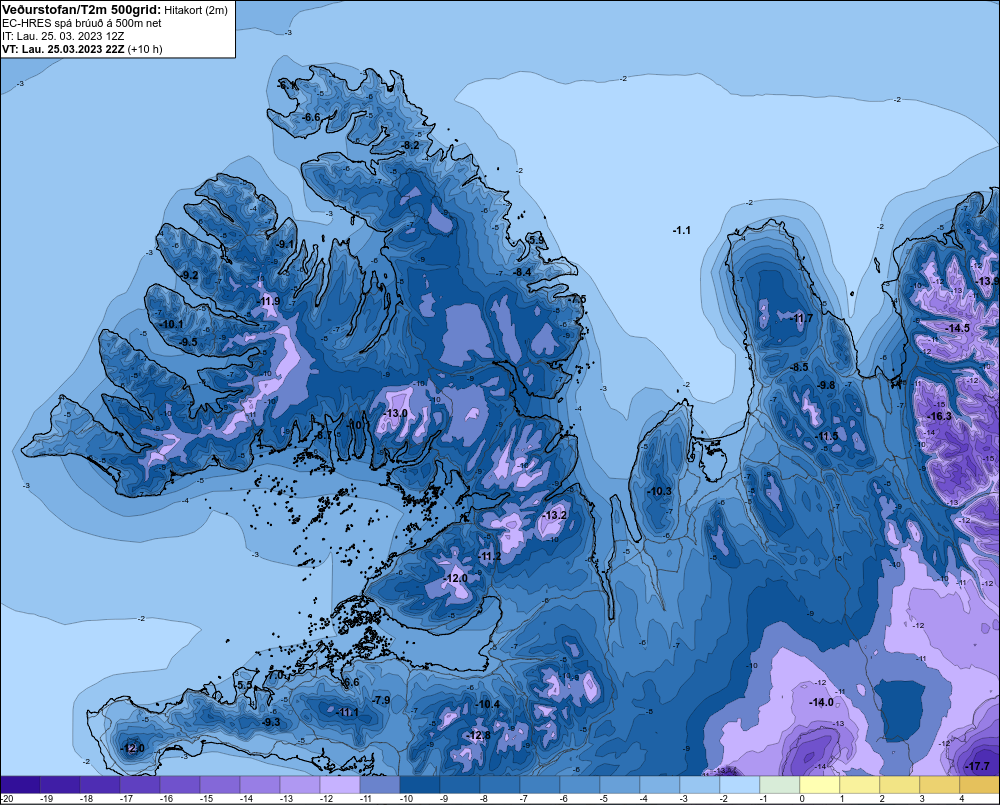Click the "0" label on the color scale
The height and width of the screenshot is (805, 1000).
(802, 799)
